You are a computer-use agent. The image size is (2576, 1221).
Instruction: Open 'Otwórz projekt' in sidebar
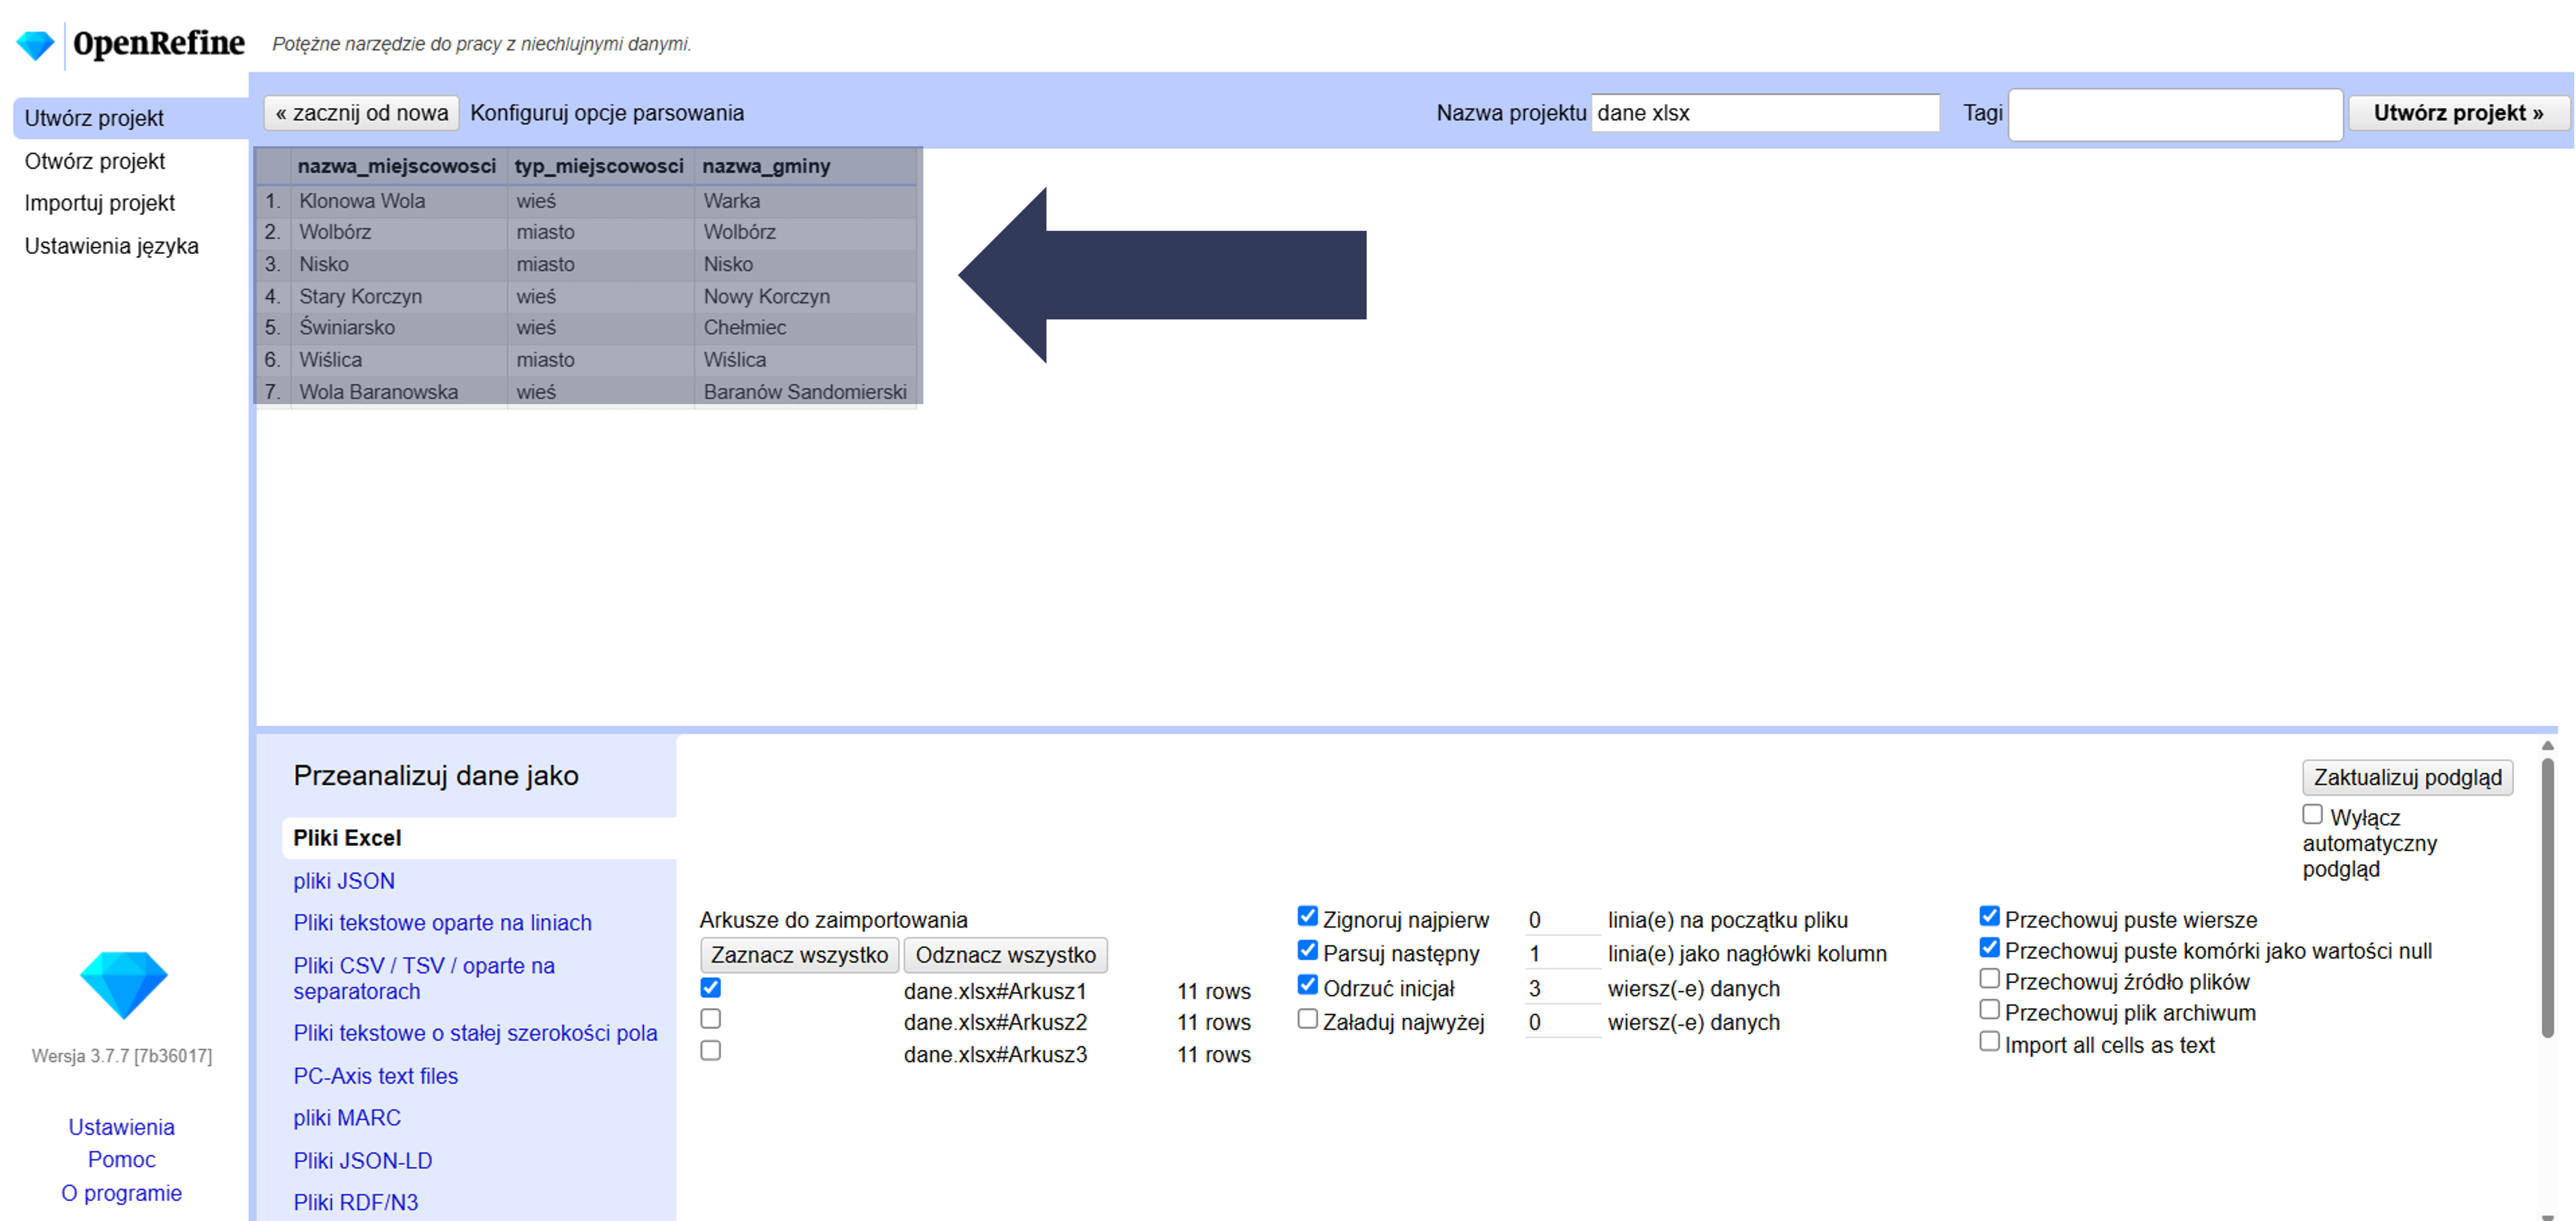(x=95, y=161)
